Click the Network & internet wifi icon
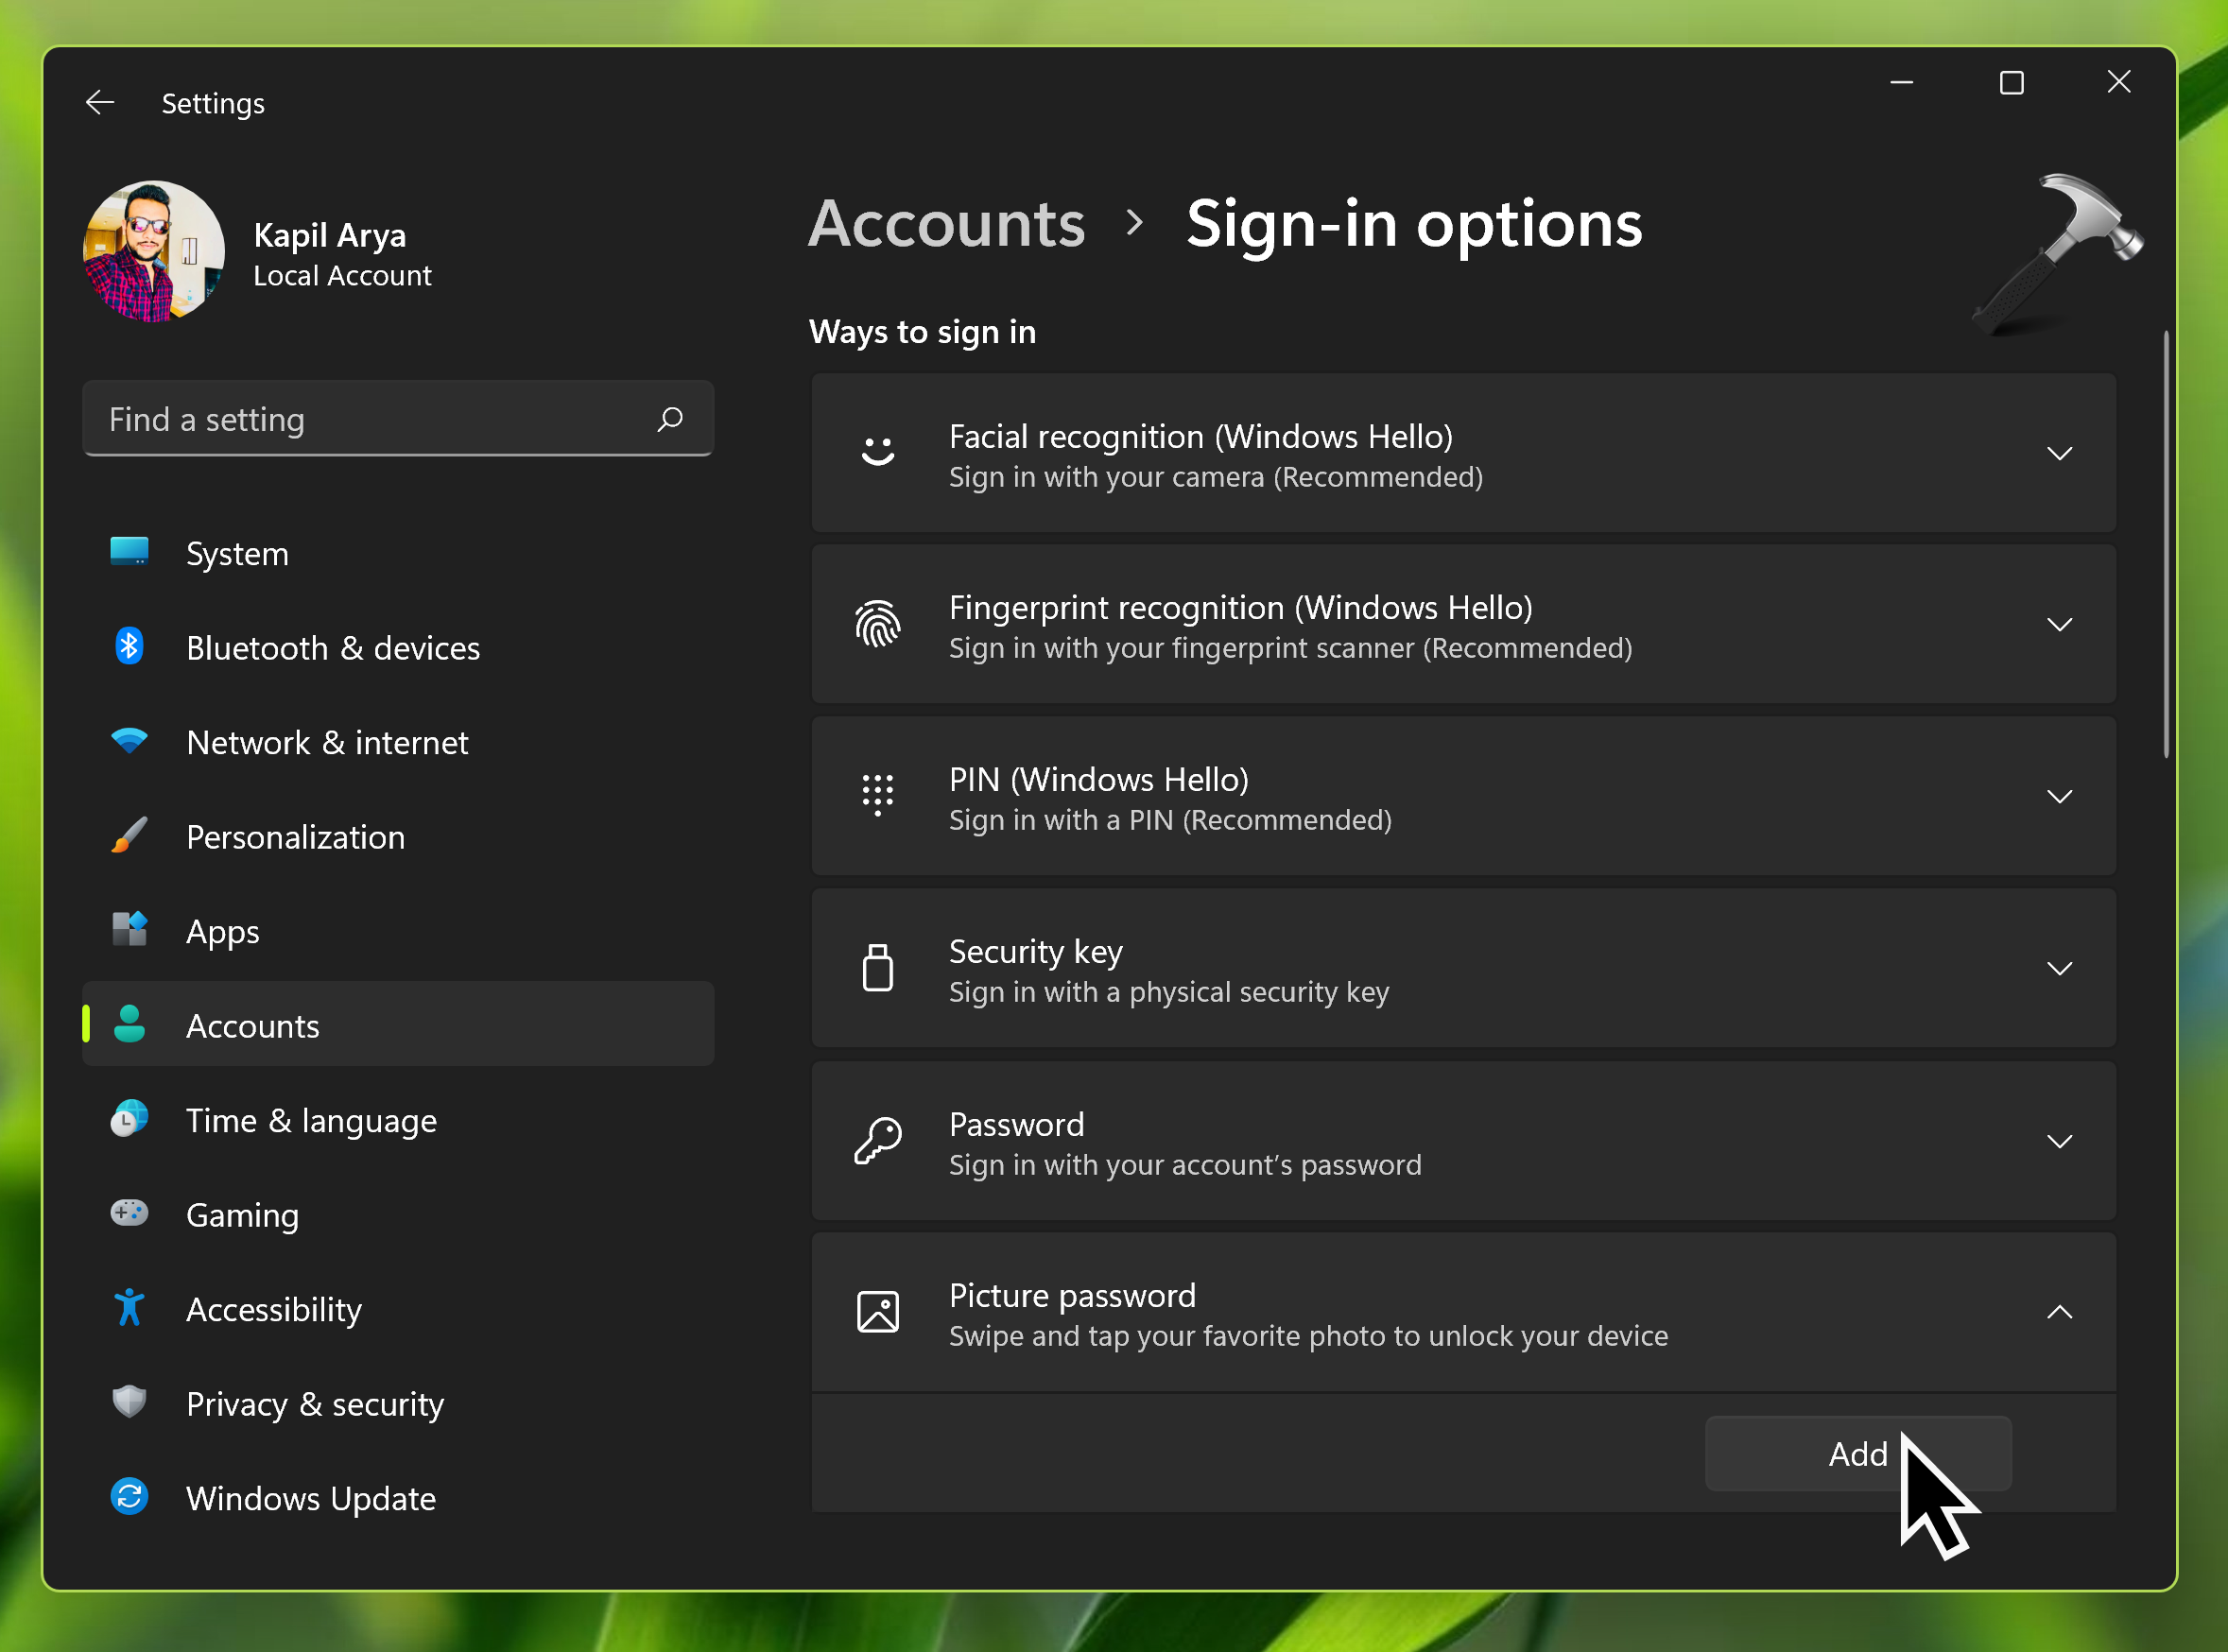This screenshot has width=2228, height=1652. (x=129, y=741)
